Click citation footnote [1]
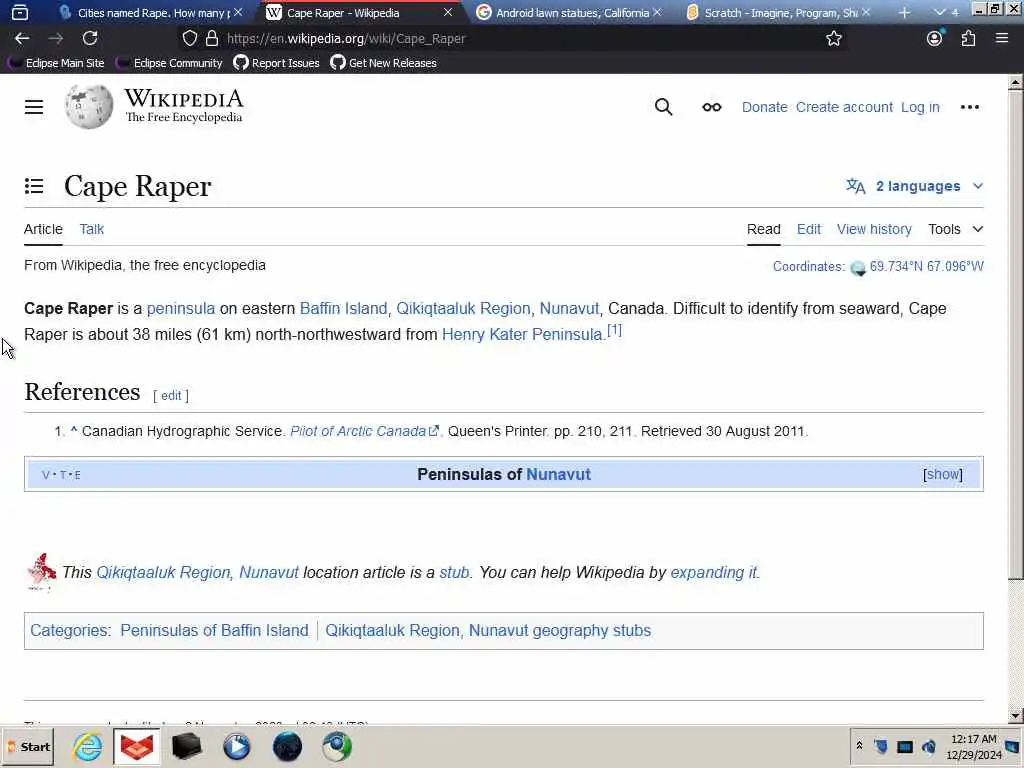This screenshot has height=768, width=1024. [x=615, y=330]
